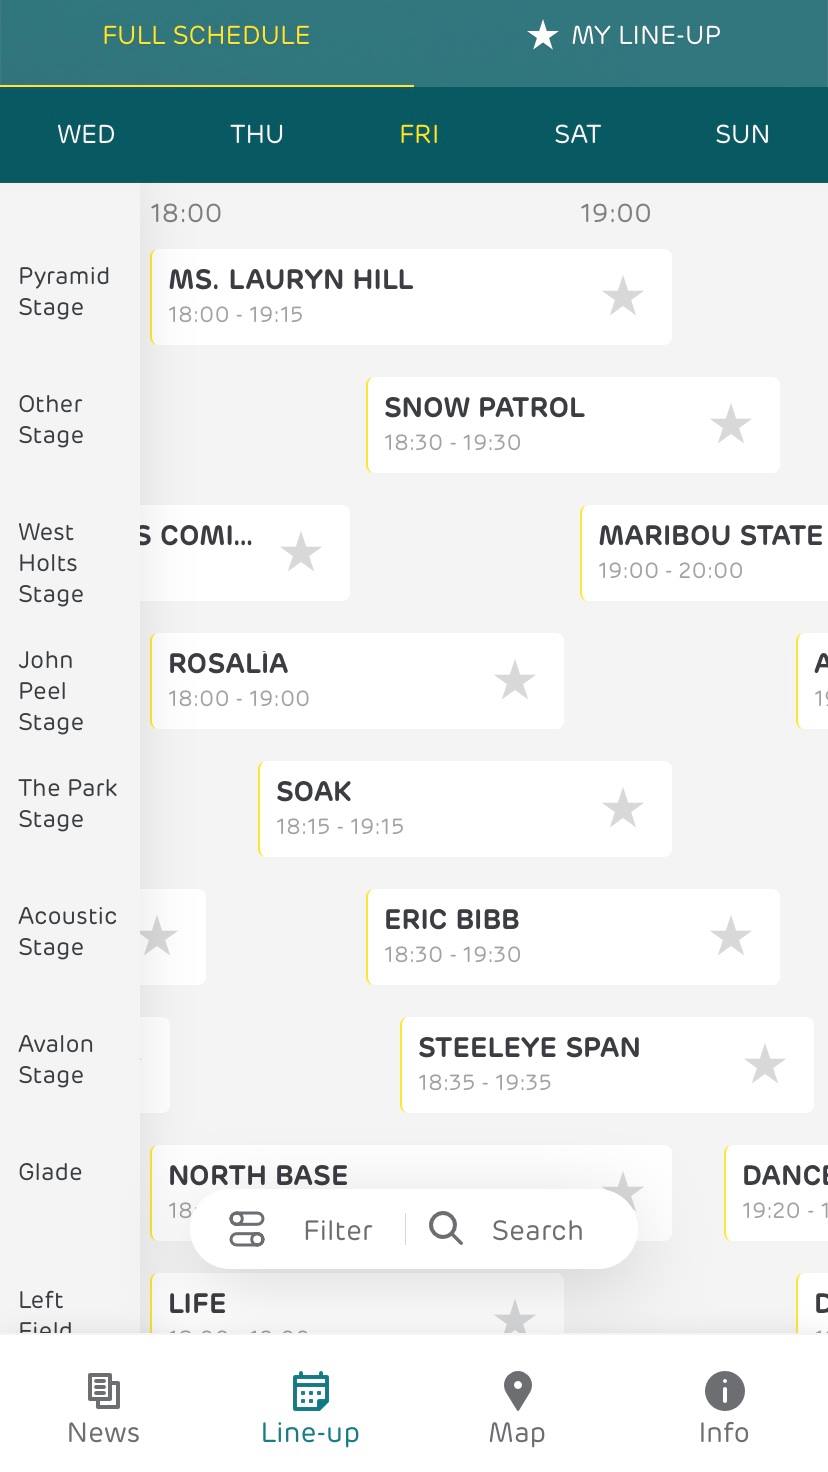
Task: Favorite Snow Patrol with star
Action: pyautogui.click(x=730, y=425)
